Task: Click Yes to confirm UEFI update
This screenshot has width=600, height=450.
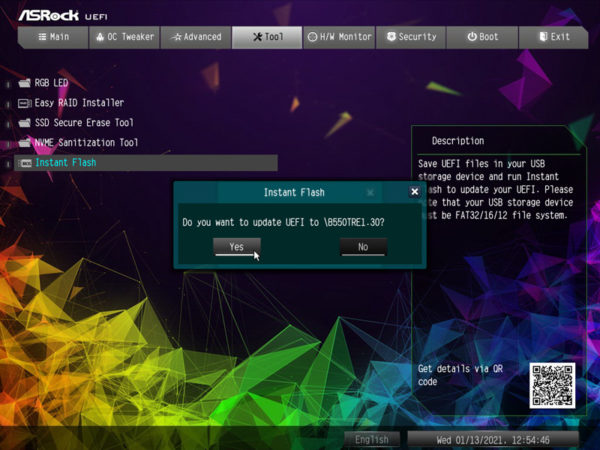Action: 237,246
